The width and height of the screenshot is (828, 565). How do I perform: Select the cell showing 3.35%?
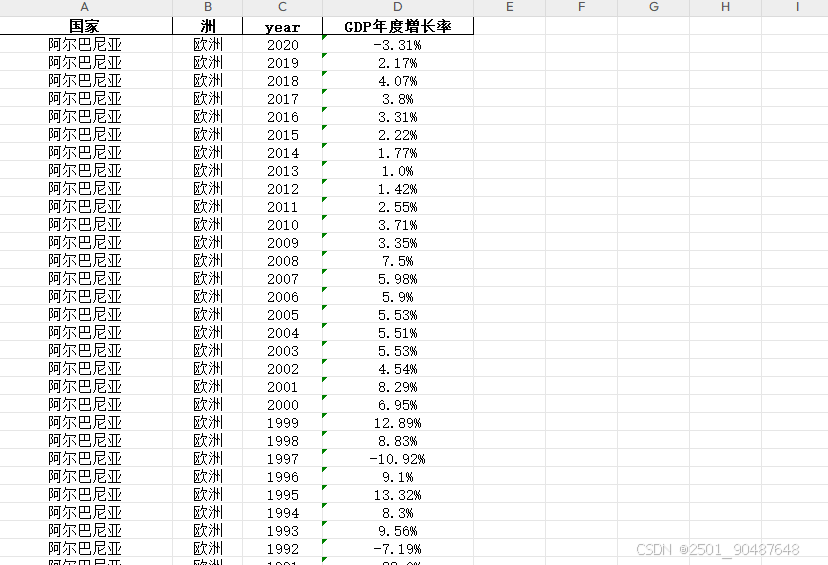(398, 242)
